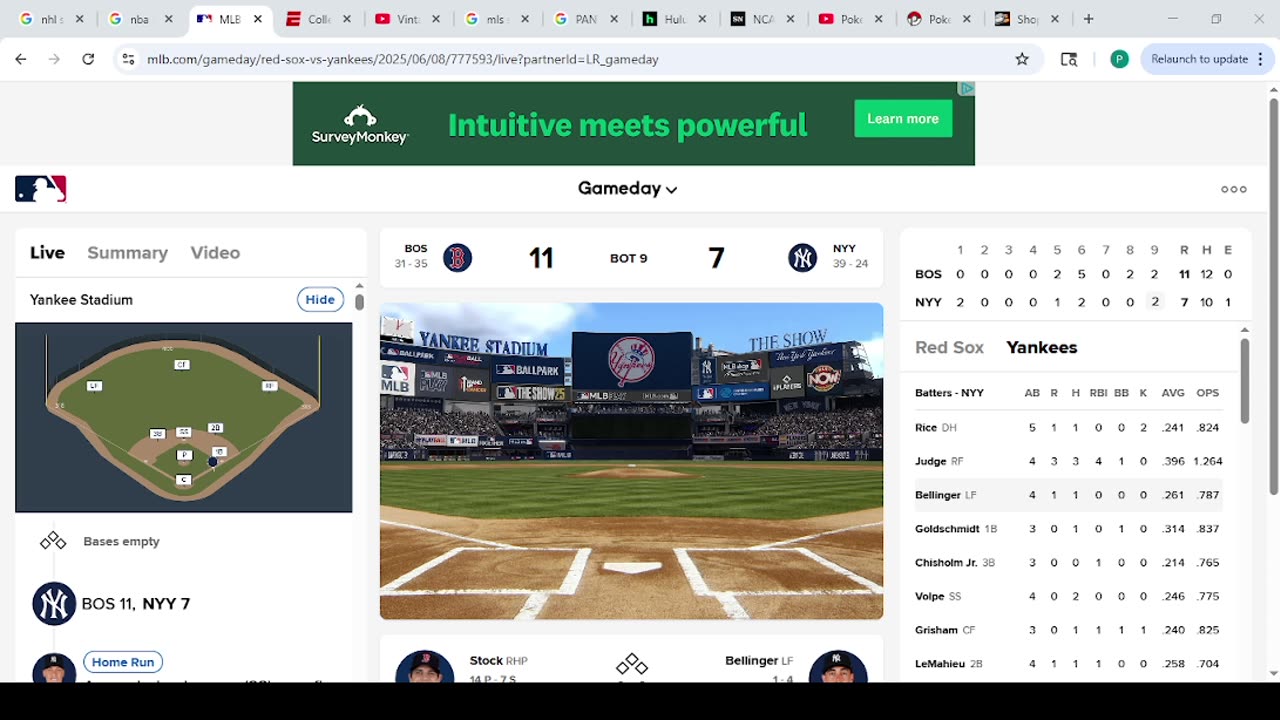This screenshot has height=720, width=1280.
Task: Open Chrome menu three-dot button
Action: click(1259, 59)
